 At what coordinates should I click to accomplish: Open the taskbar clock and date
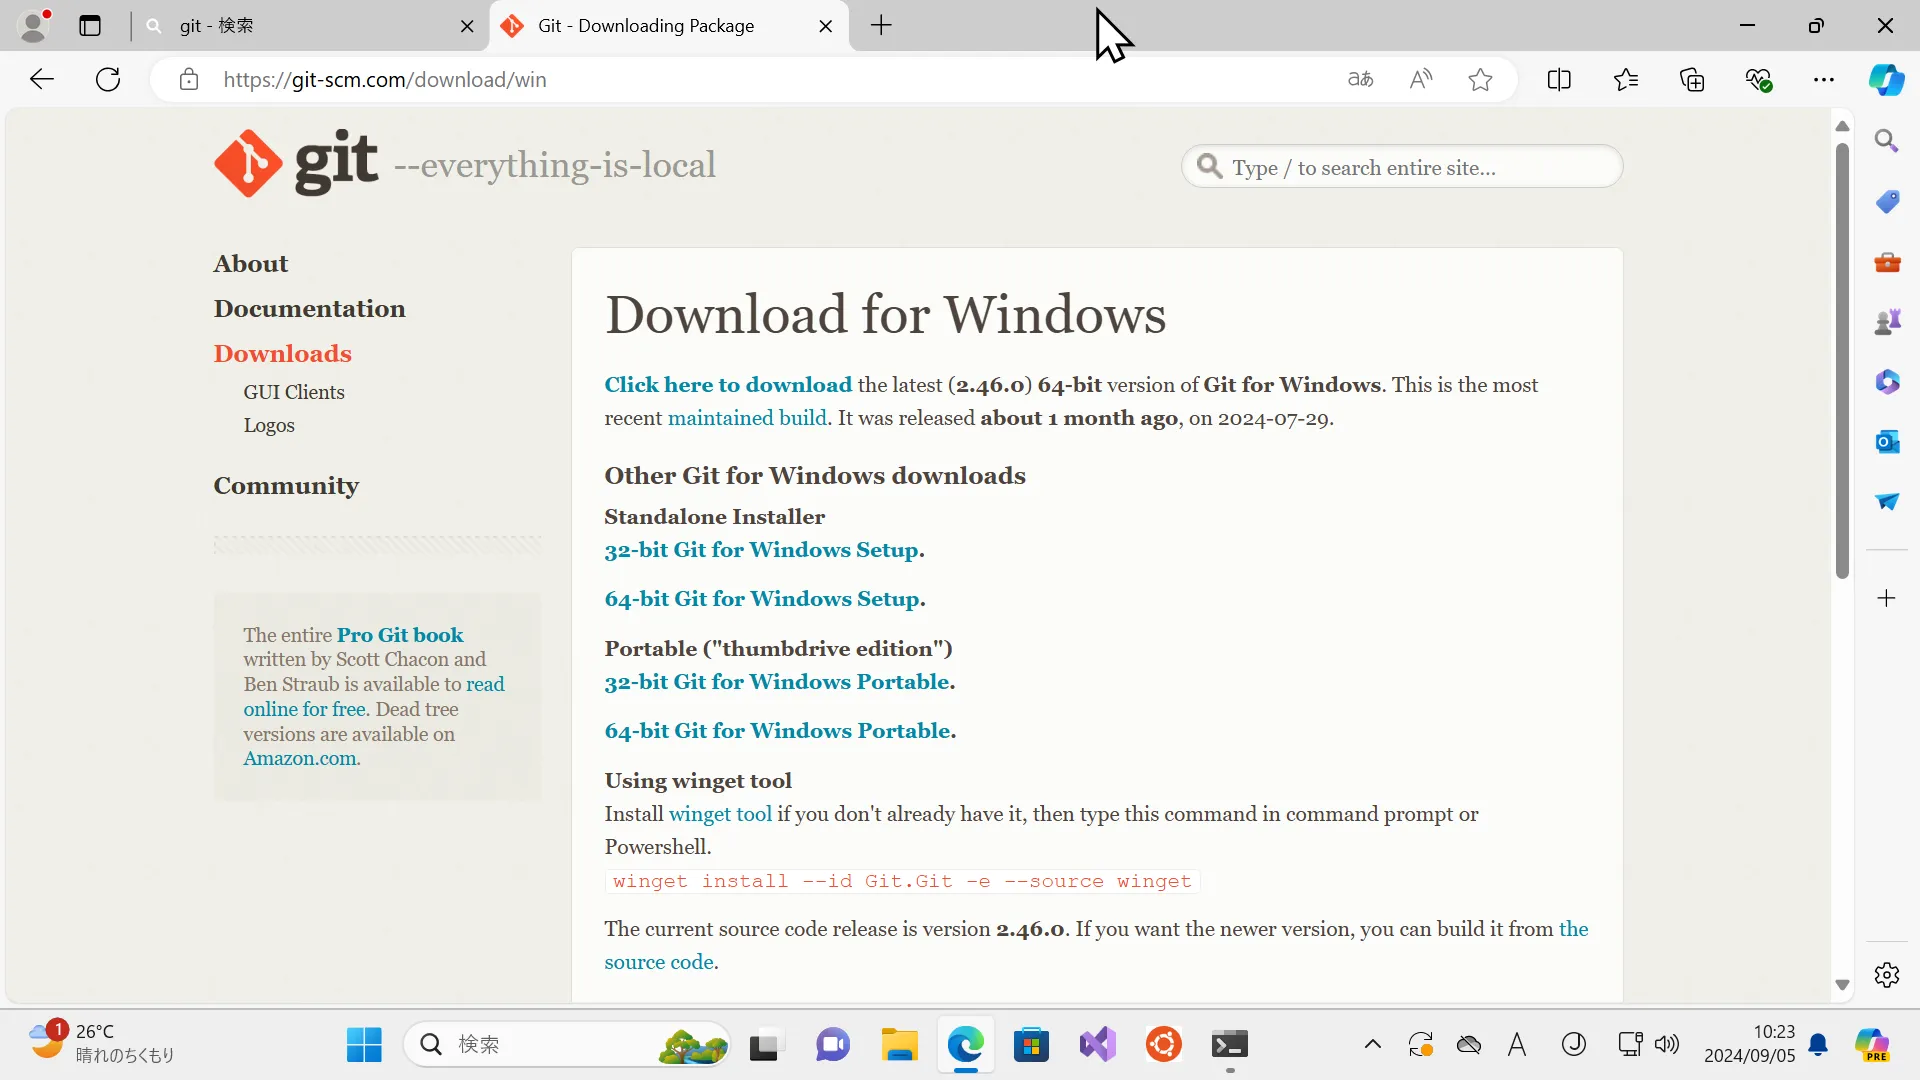(1749, 1044)
